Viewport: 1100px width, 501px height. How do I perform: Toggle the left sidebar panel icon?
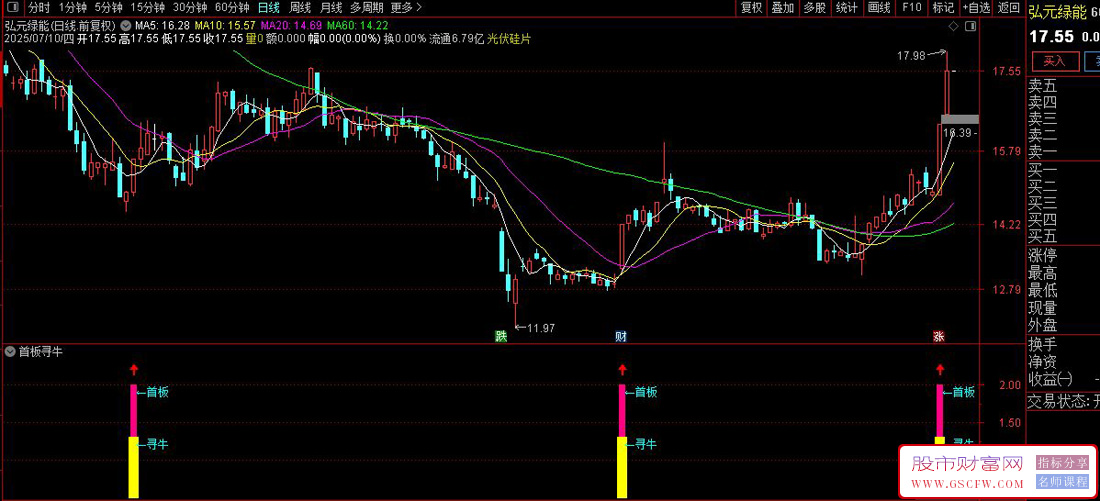point(13,8)
